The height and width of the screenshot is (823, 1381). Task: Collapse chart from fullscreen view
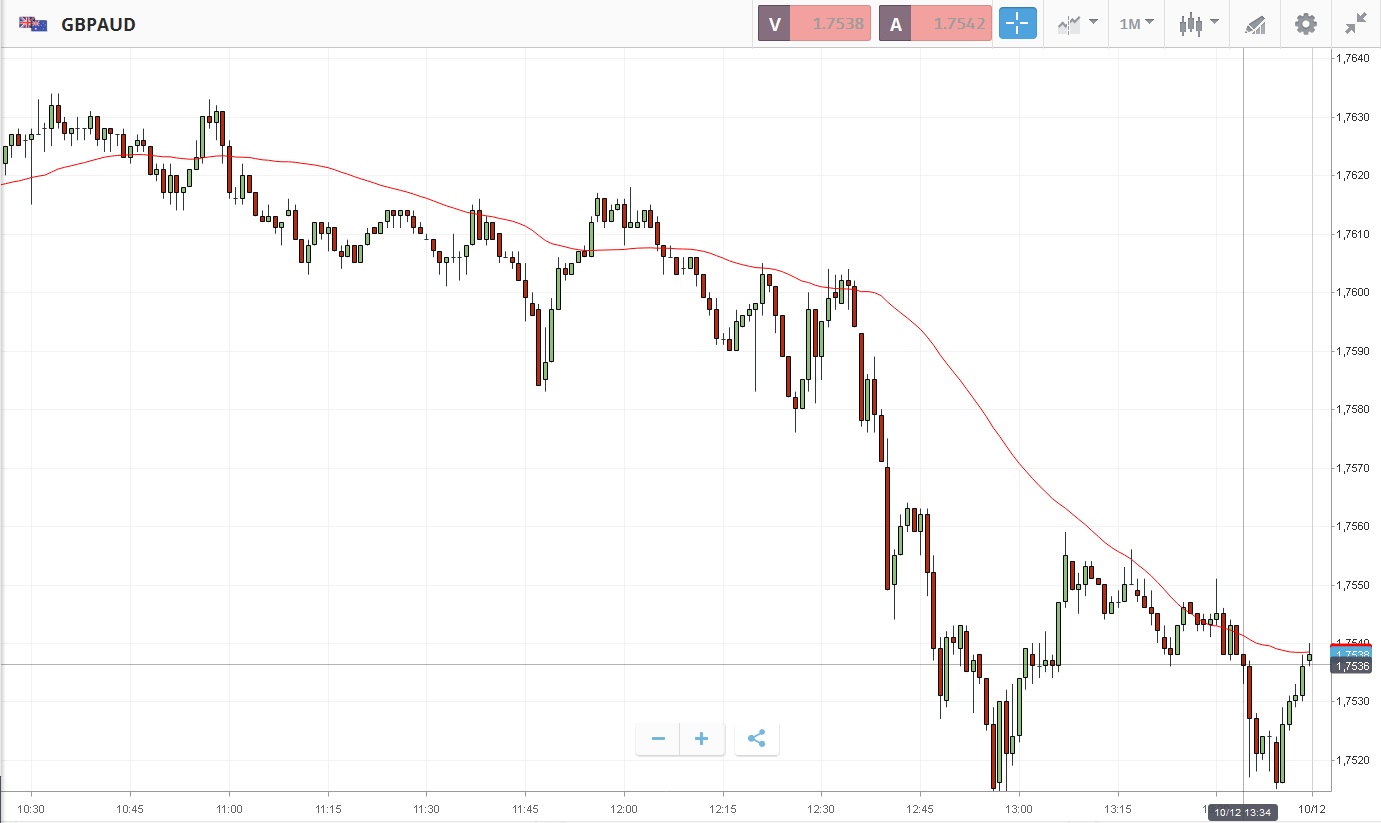[1356, 24]
